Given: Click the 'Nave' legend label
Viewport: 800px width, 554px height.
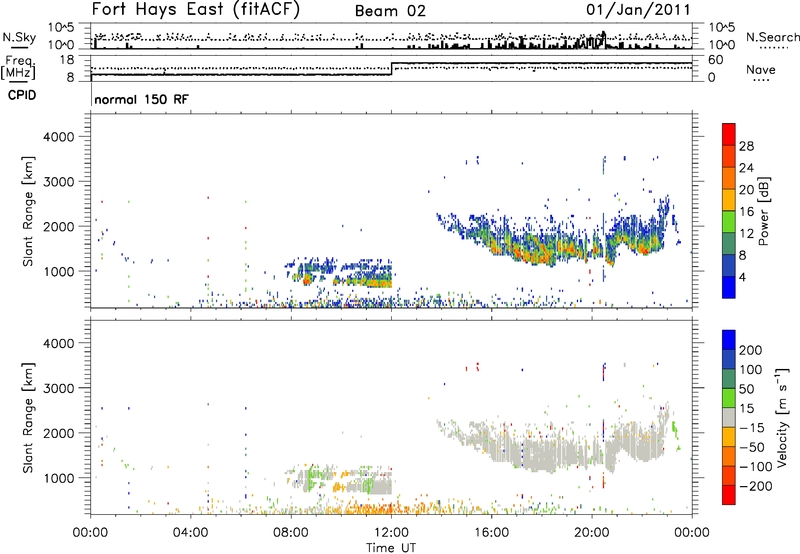Looking at the screenshot, I should point(761,70).
